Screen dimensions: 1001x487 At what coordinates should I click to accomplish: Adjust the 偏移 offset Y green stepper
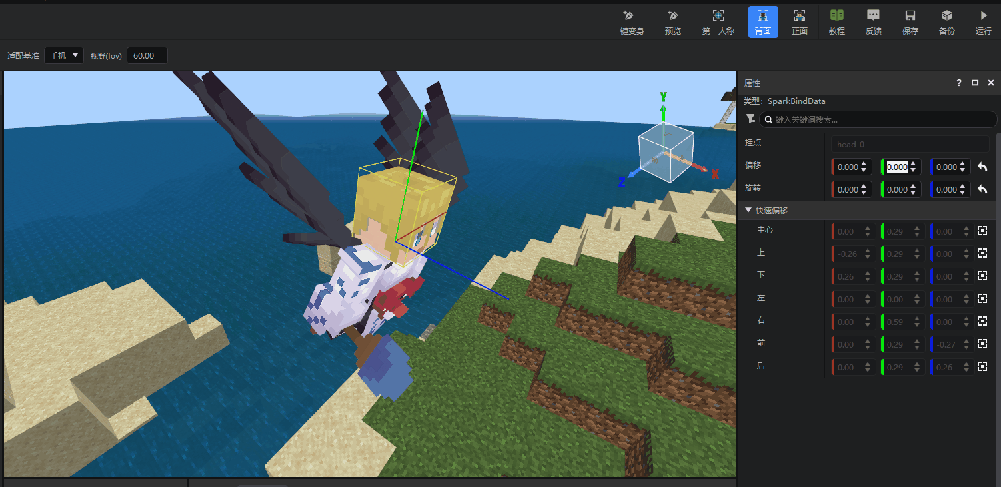[913, 167]
